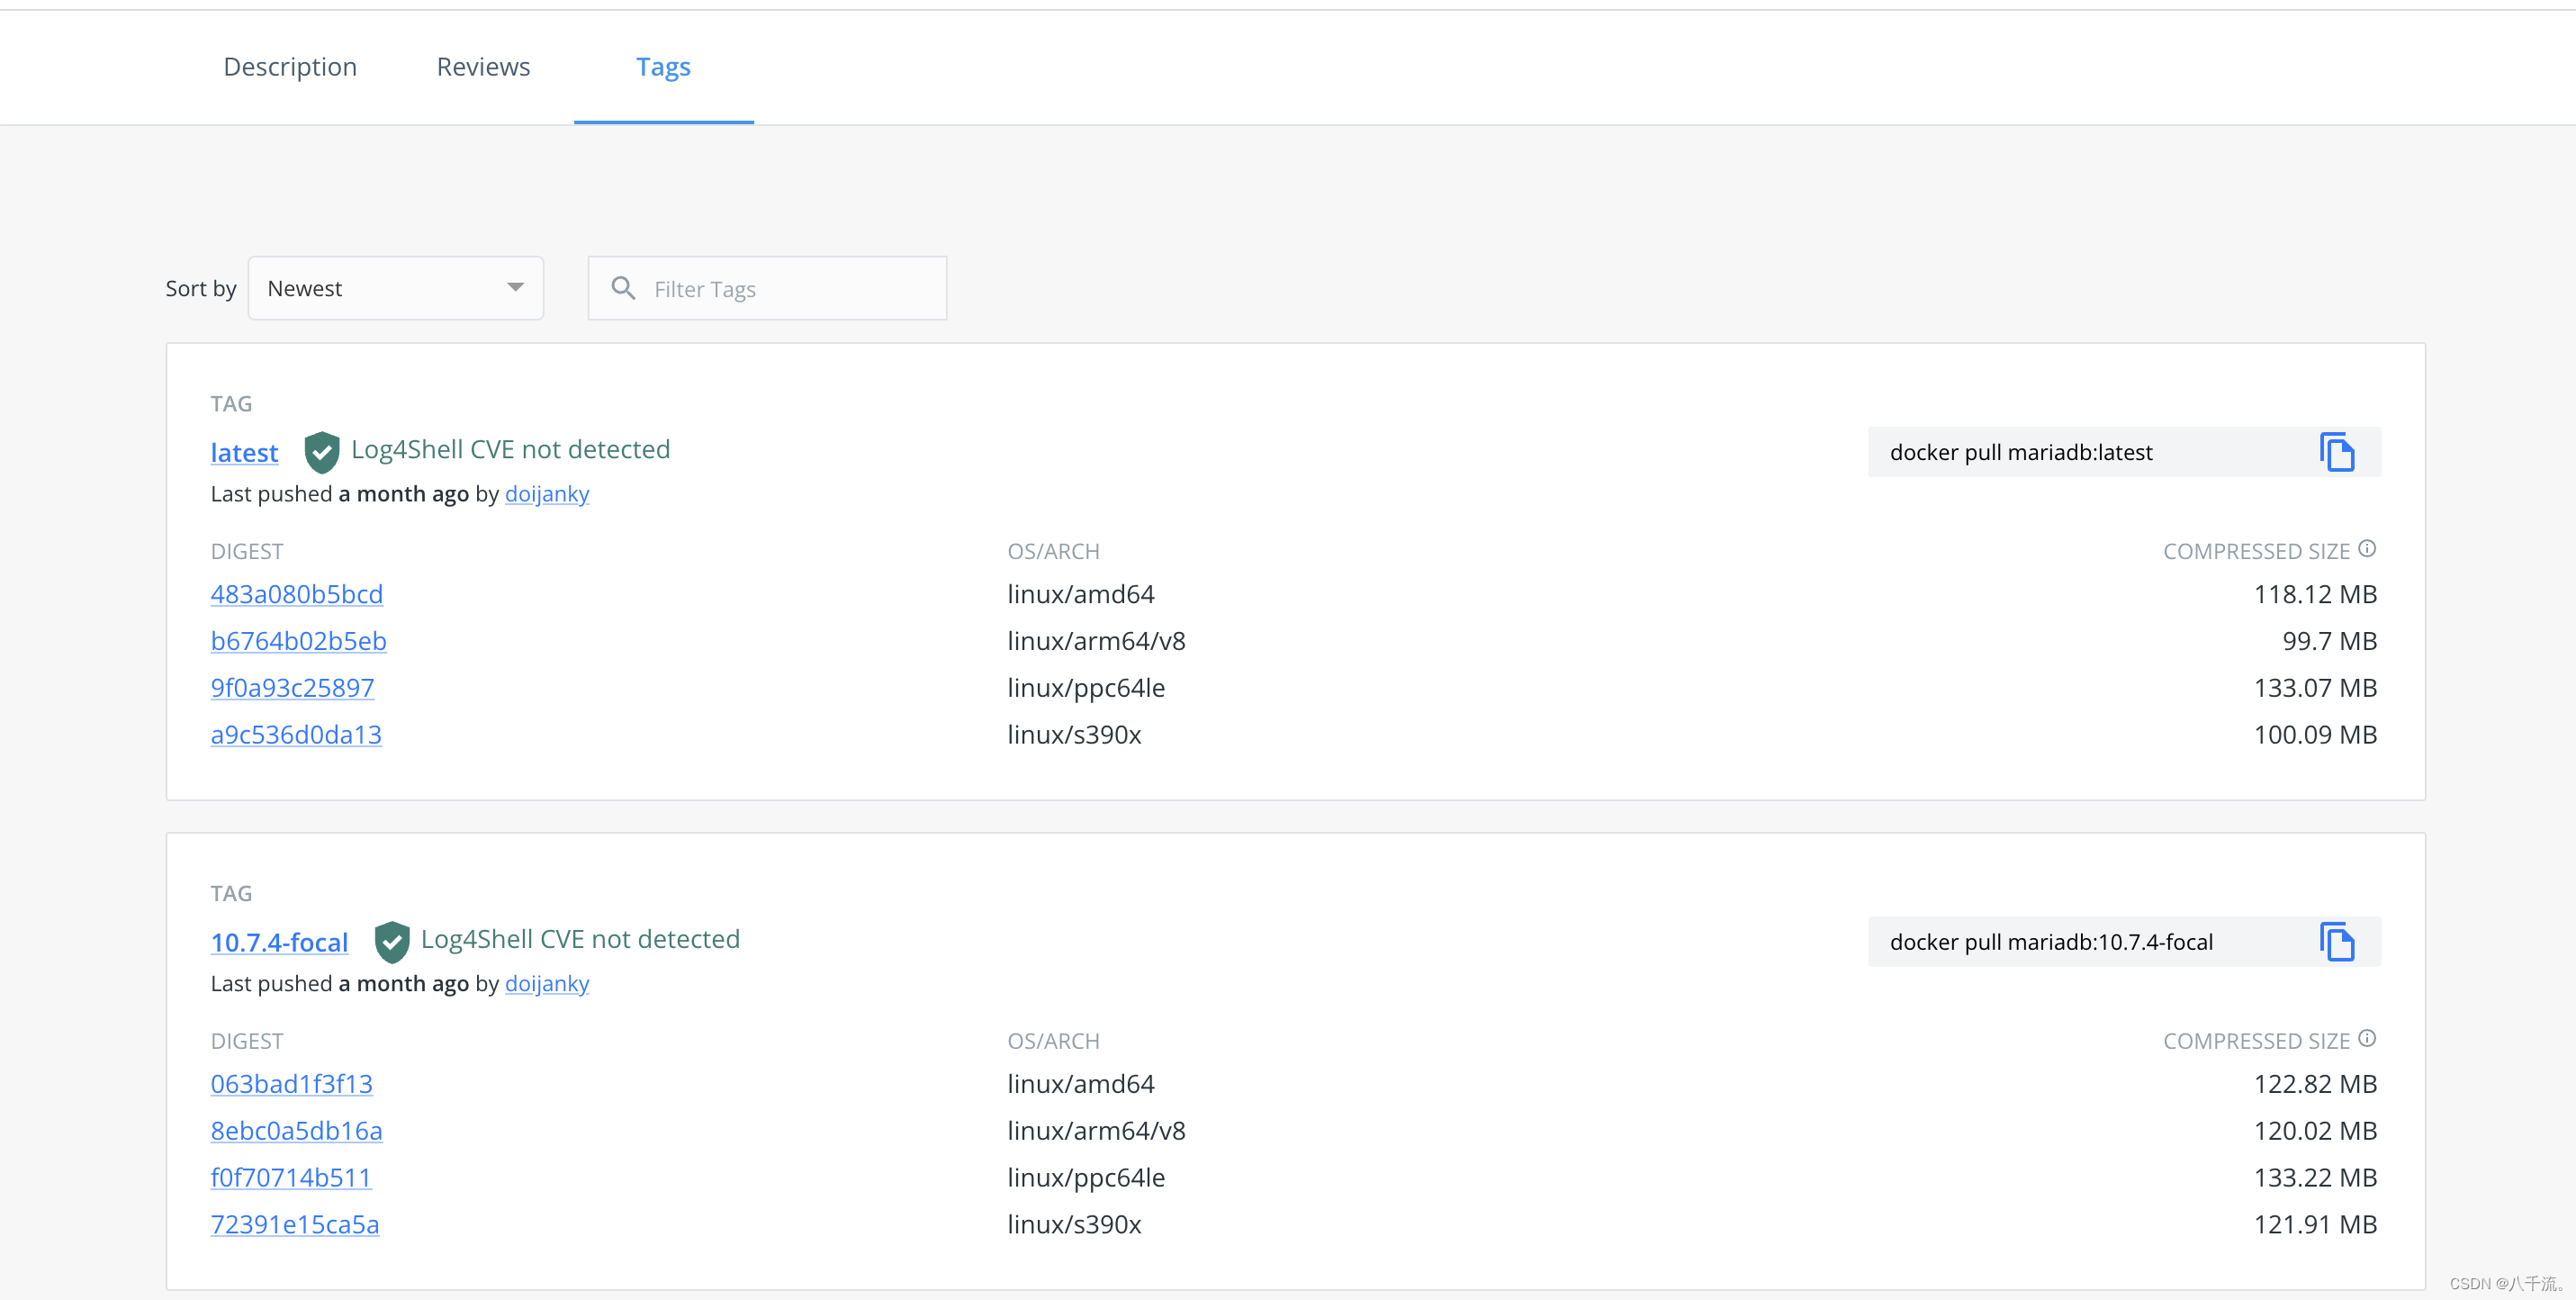Click info icon next to second Compressed Size
Screen dimensions: 2576x1300
tap(2366, 1039)
